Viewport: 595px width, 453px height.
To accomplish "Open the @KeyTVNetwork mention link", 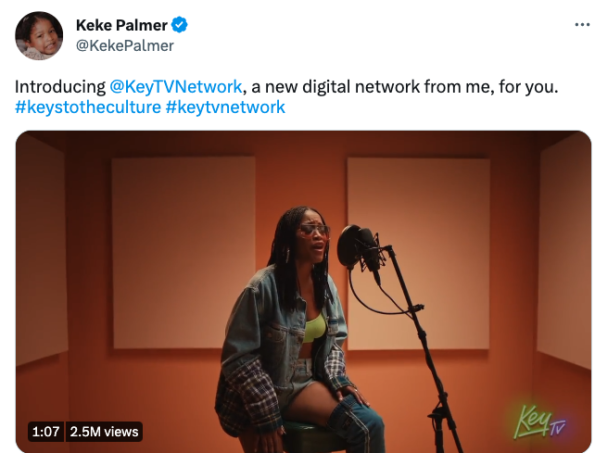I will [176, 87].
